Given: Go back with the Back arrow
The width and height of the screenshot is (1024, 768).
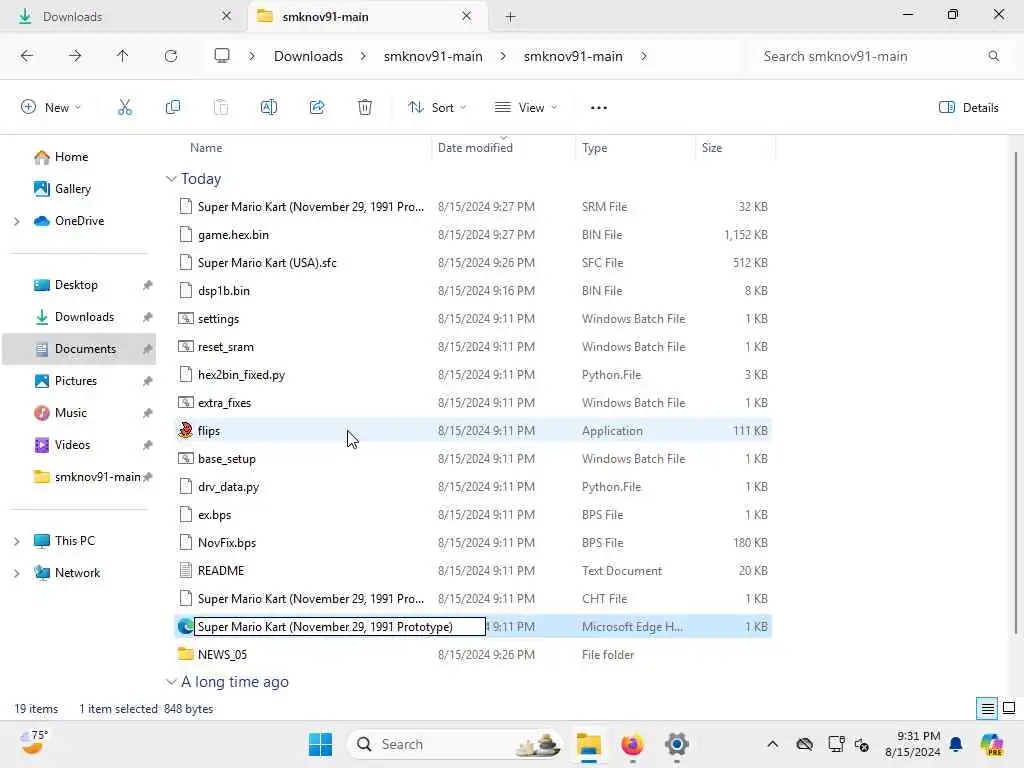Looking at the screenshot, I should [x=27, y=56].
